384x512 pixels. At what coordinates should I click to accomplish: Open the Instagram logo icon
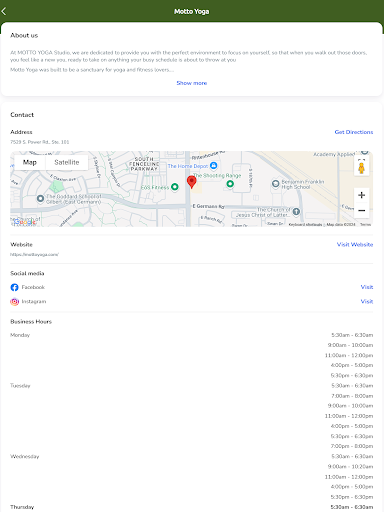[x=14, y=302]
